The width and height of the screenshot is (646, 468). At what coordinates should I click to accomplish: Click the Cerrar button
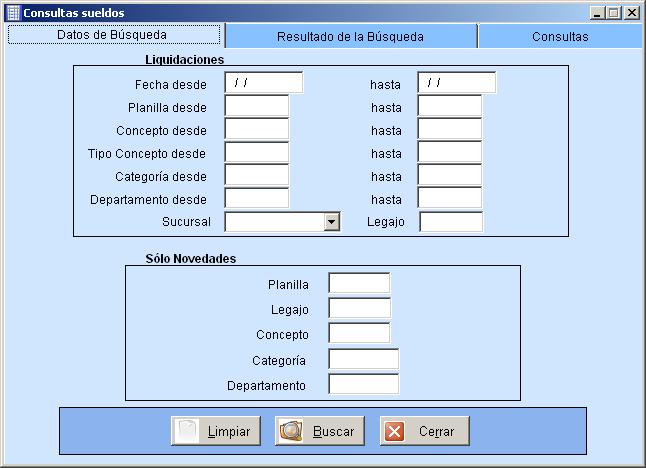pos(424,431)
